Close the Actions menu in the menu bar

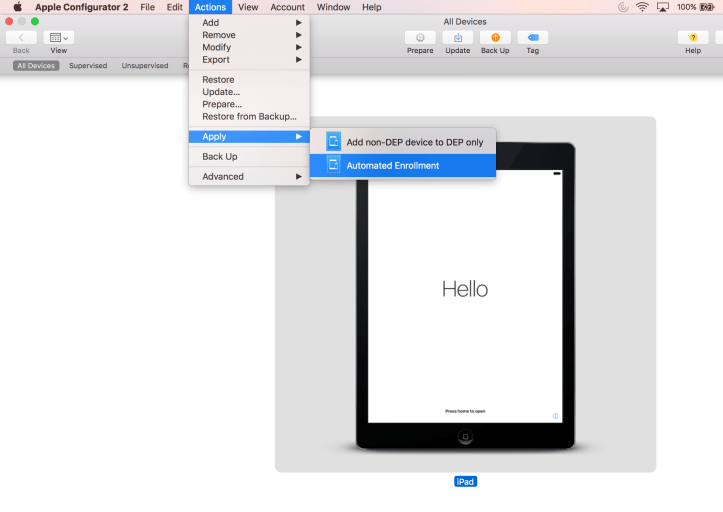tap(210, 7)
